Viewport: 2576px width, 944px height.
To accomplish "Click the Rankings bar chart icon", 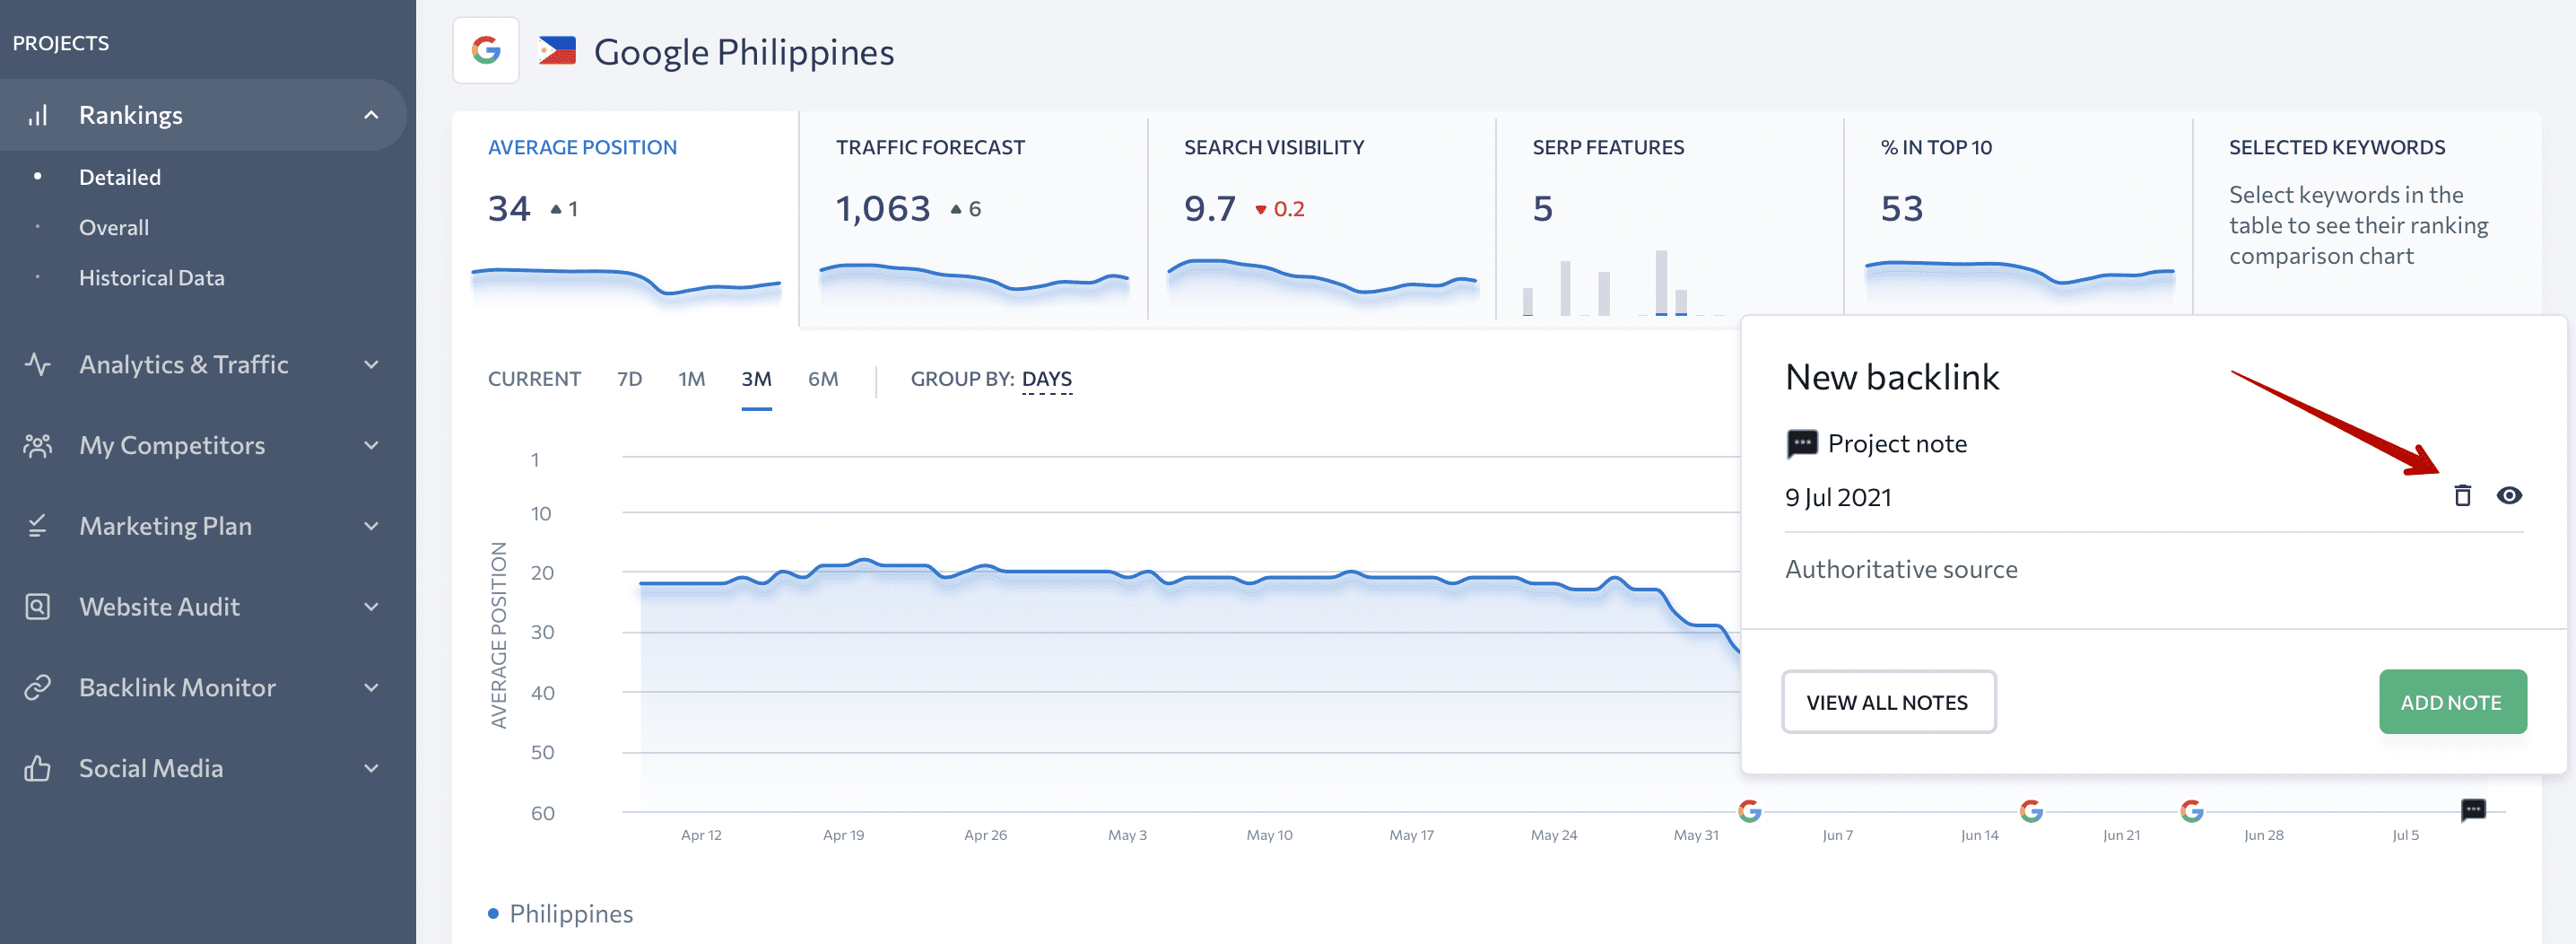I will (x=38, y=115).
